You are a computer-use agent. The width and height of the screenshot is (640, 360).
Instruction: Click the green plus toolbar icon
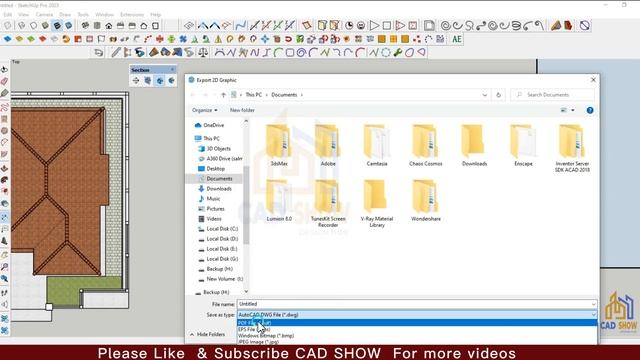click(171, 39)
